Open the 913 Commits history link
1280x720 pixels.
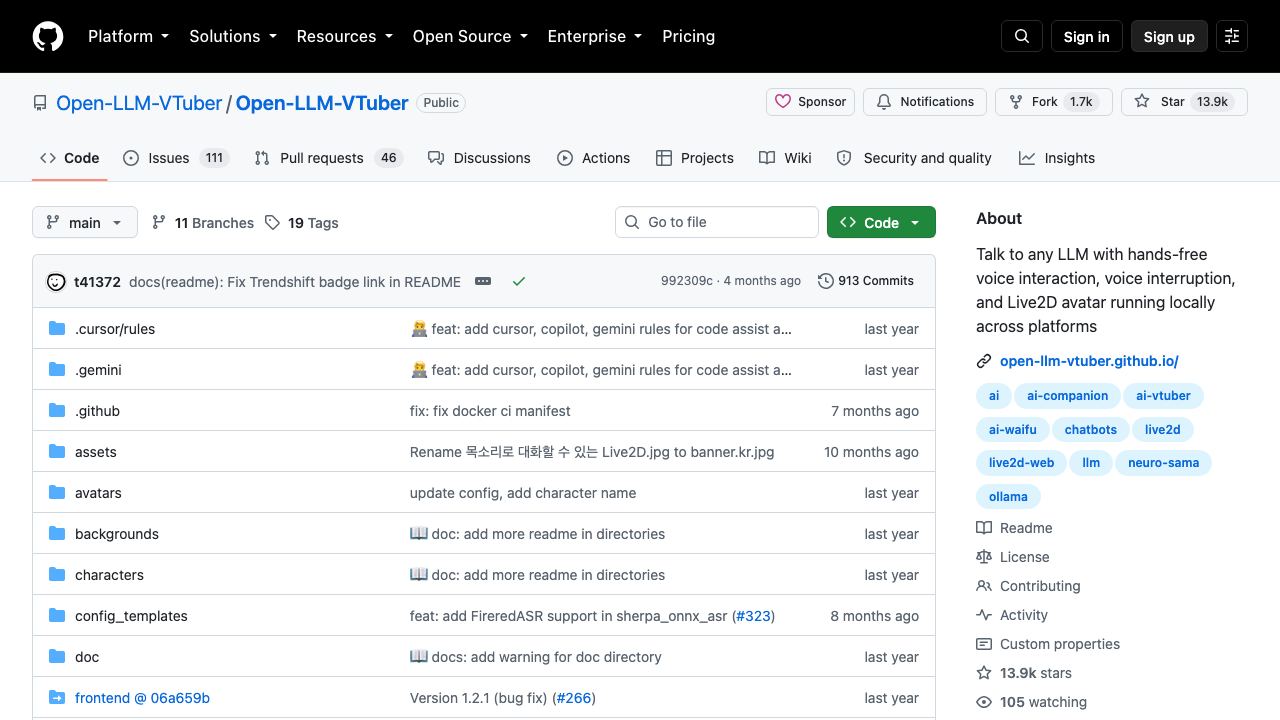tap(866, 281)
